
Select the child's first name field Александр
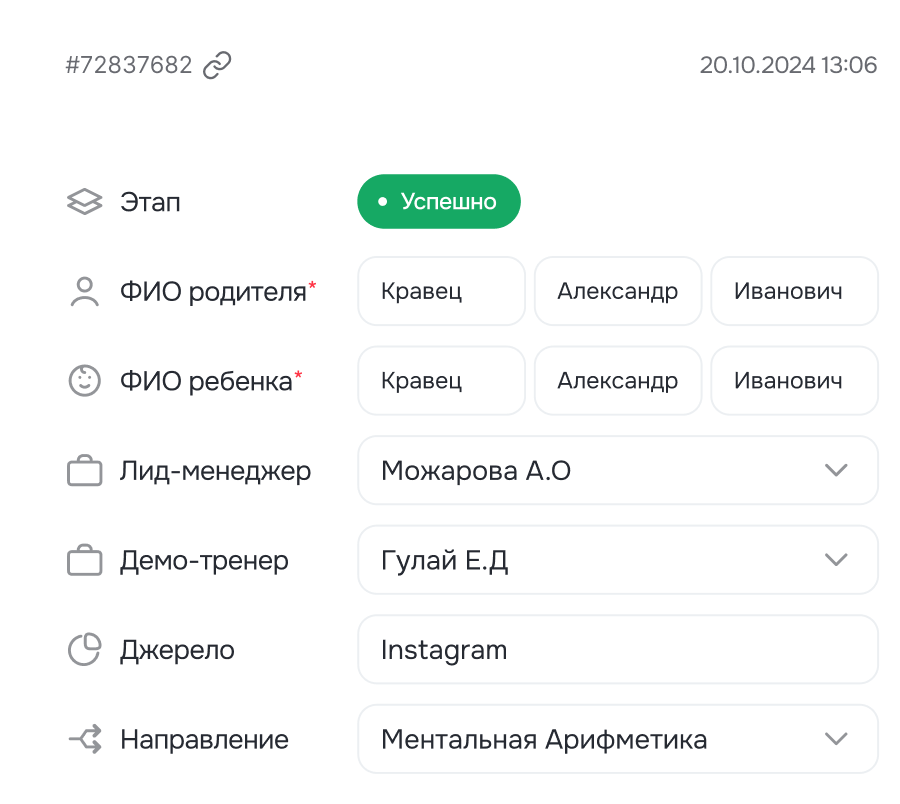coord(617,381)
